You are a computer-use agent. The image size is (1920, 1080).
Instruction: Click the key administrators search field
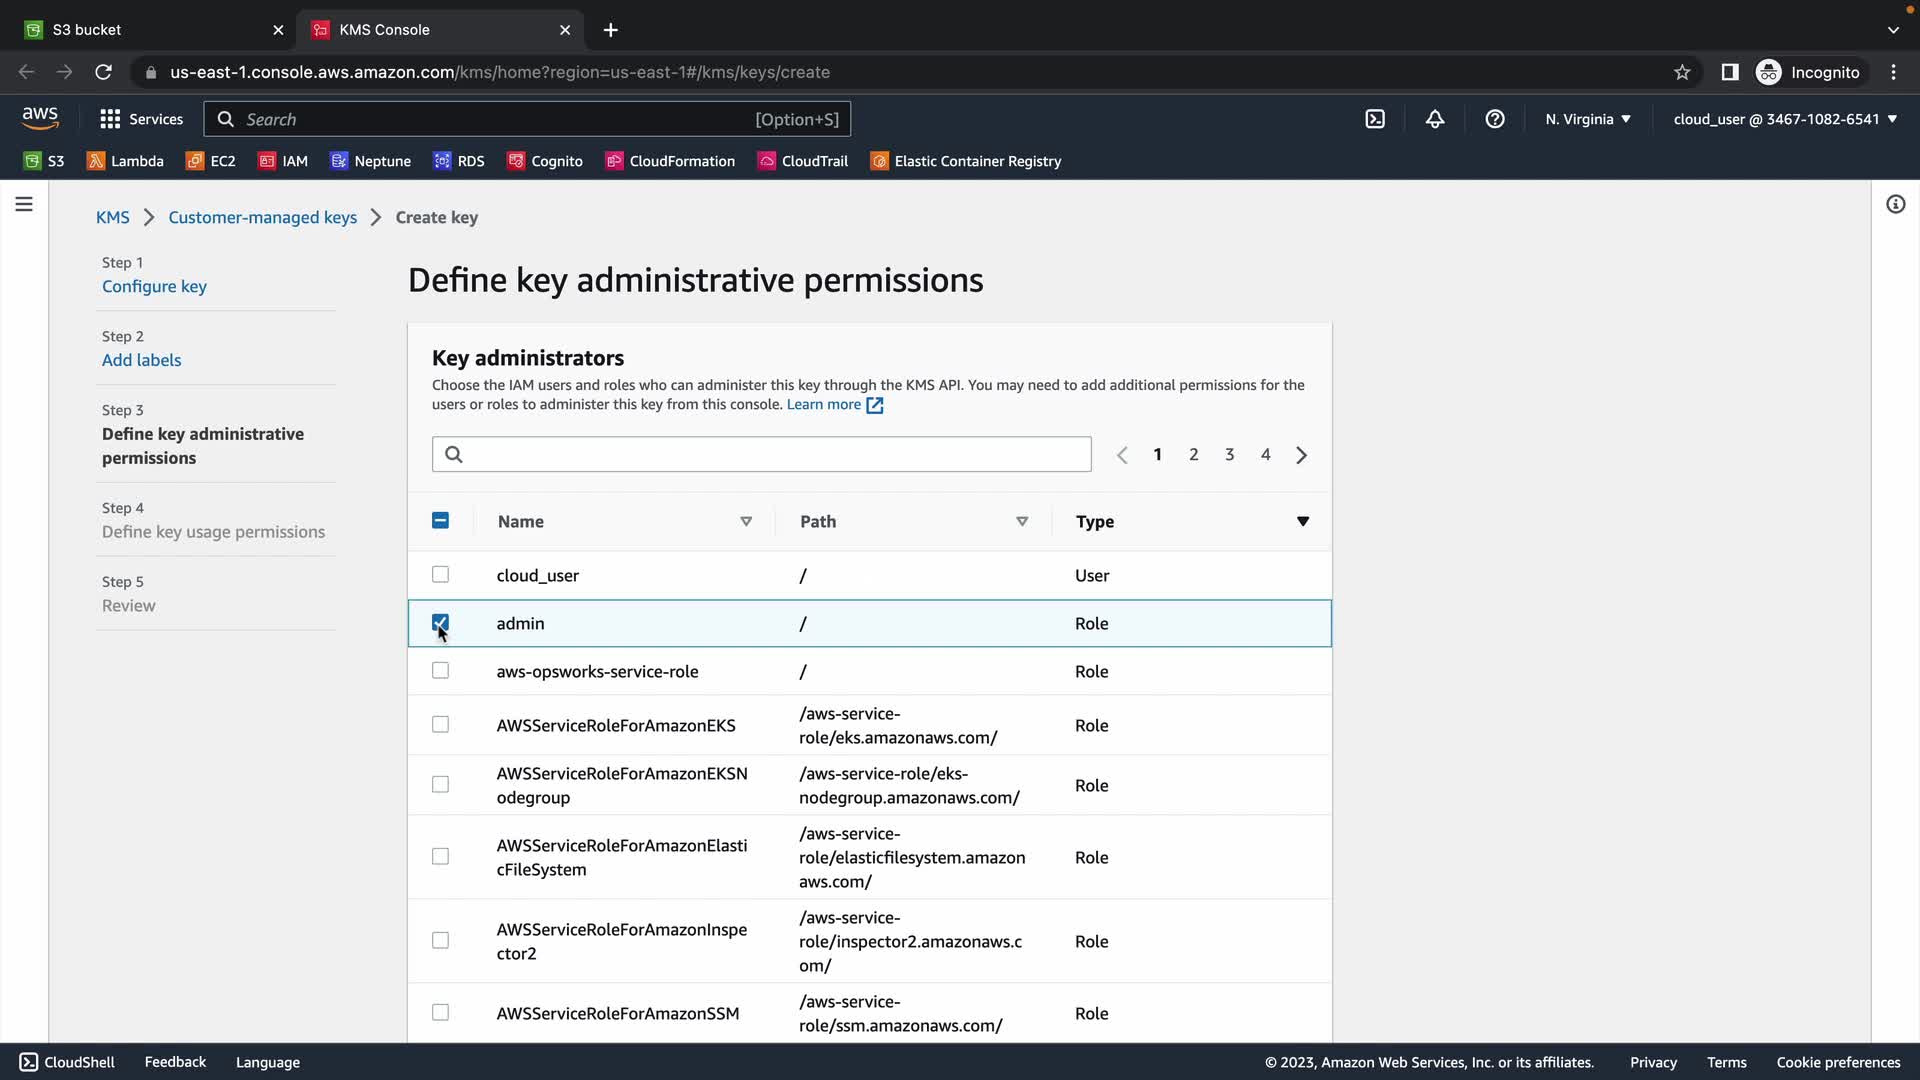click(x=761, y=454)
